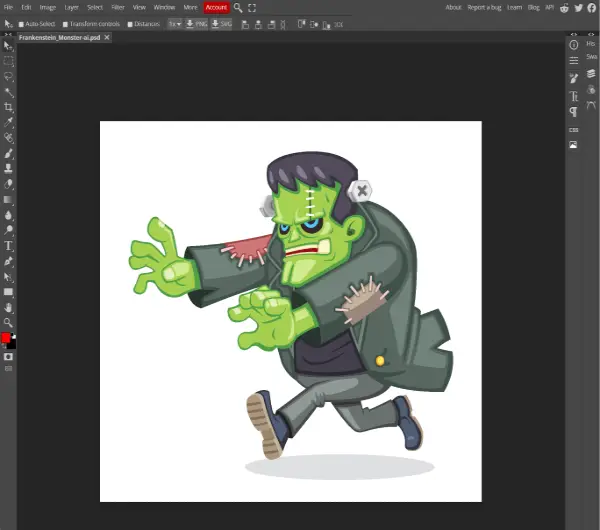Open the Paths panel icon
This screenshot has width=600, height=530.
click(x=591, y=105)
